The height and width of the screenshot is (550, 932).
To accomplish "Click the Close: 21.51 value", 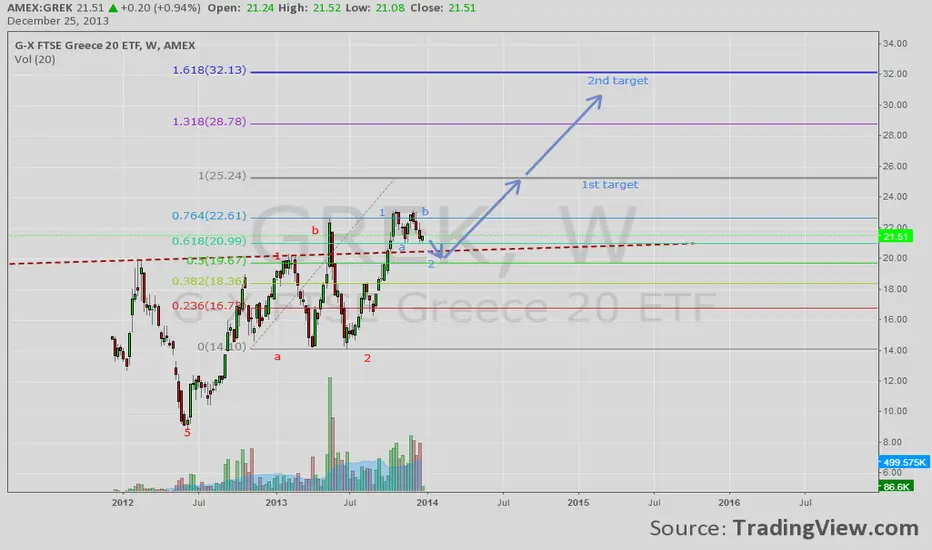I will [x=443, y=8].
